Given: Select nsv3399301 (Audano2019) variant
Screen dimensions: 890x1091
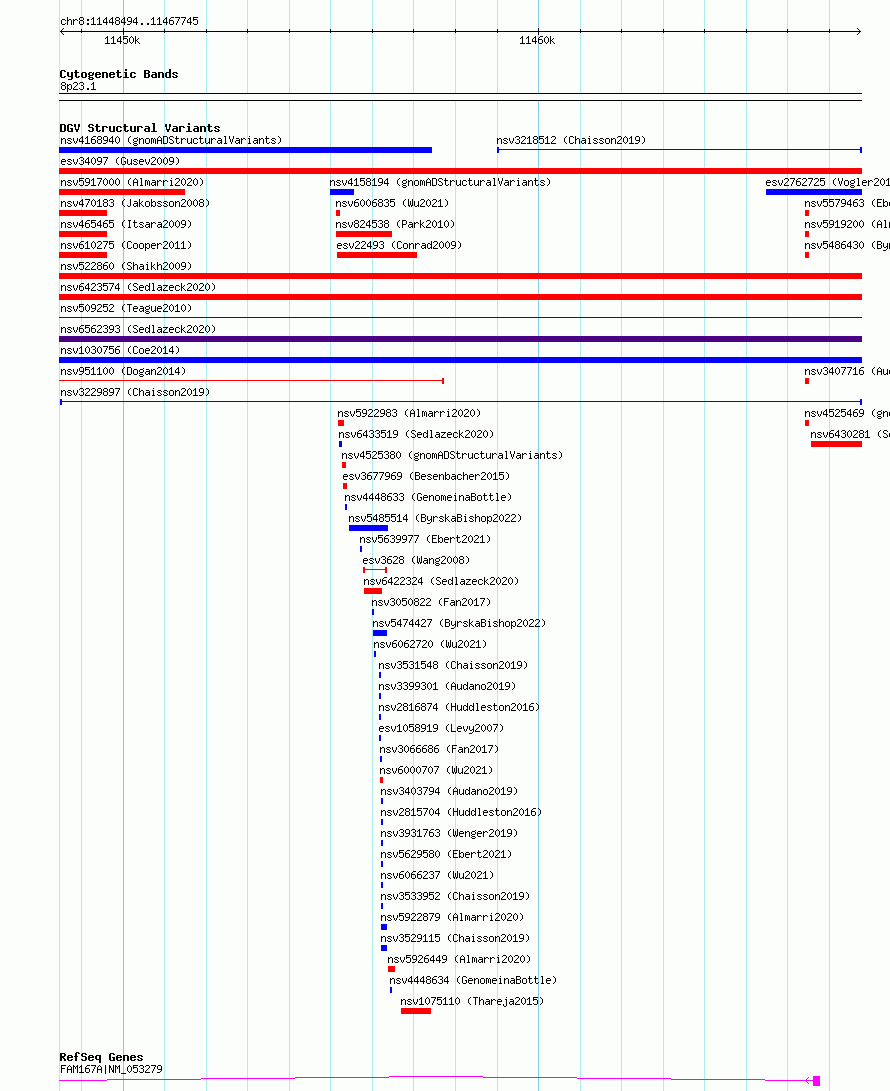Looking at the screenshot, I should (447, 686).
